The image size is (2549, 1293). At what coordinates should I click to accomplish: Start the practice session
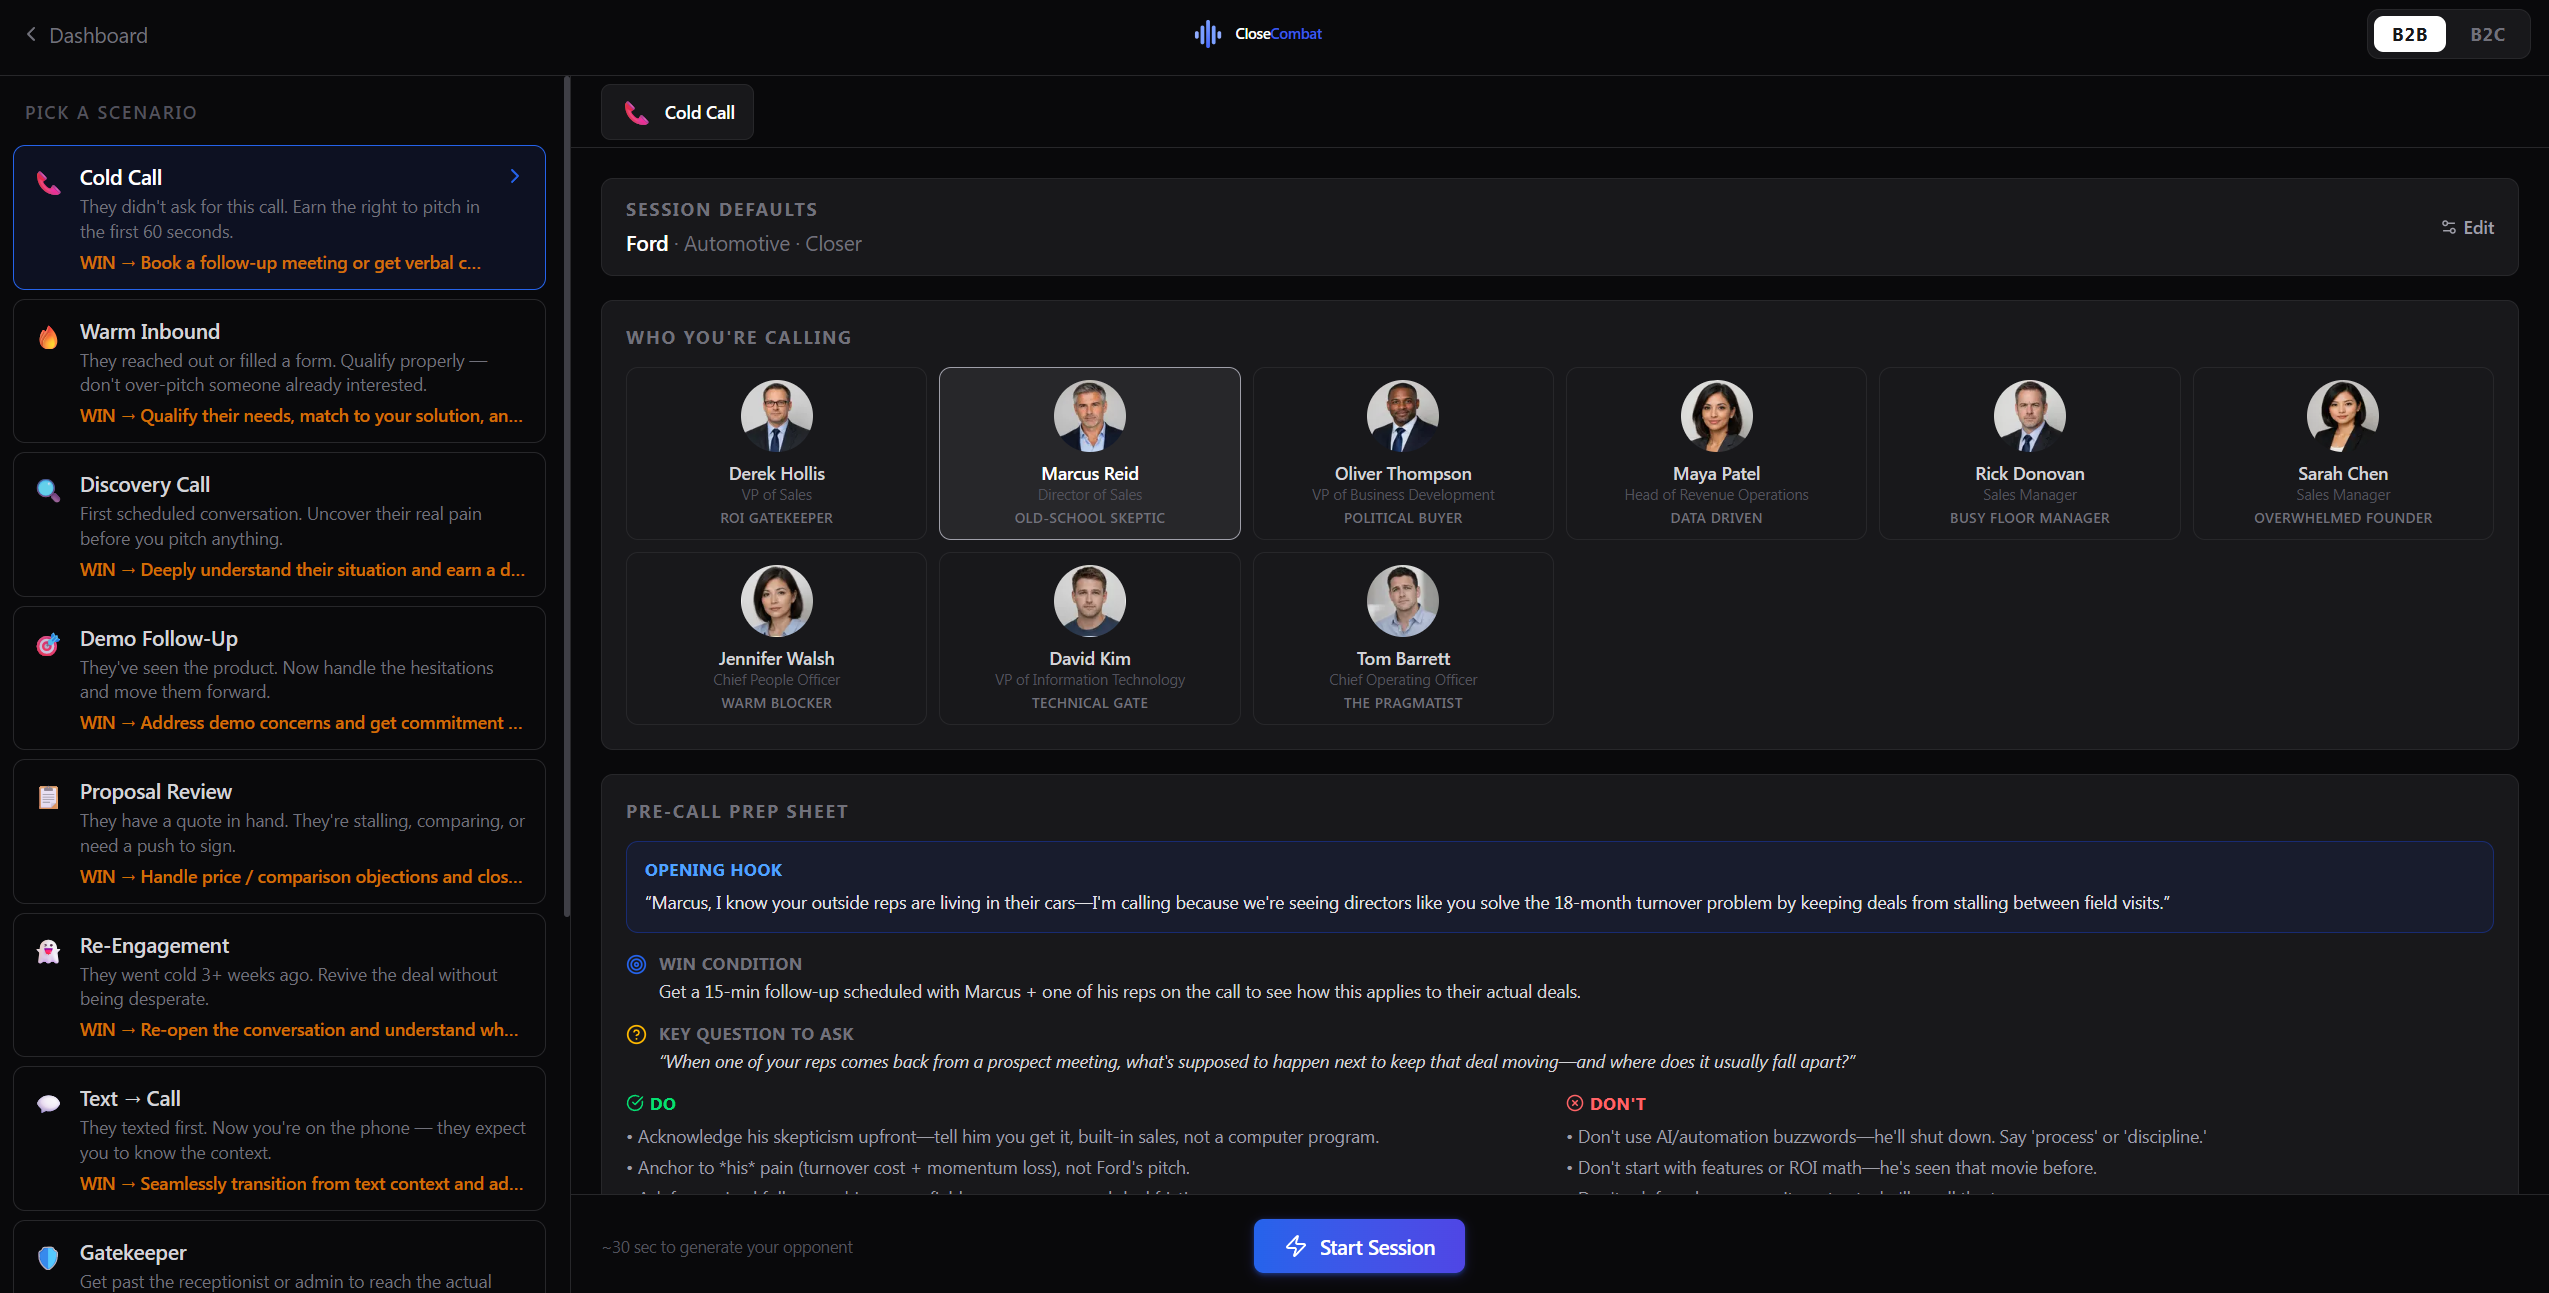[x=1359, y=1247]
